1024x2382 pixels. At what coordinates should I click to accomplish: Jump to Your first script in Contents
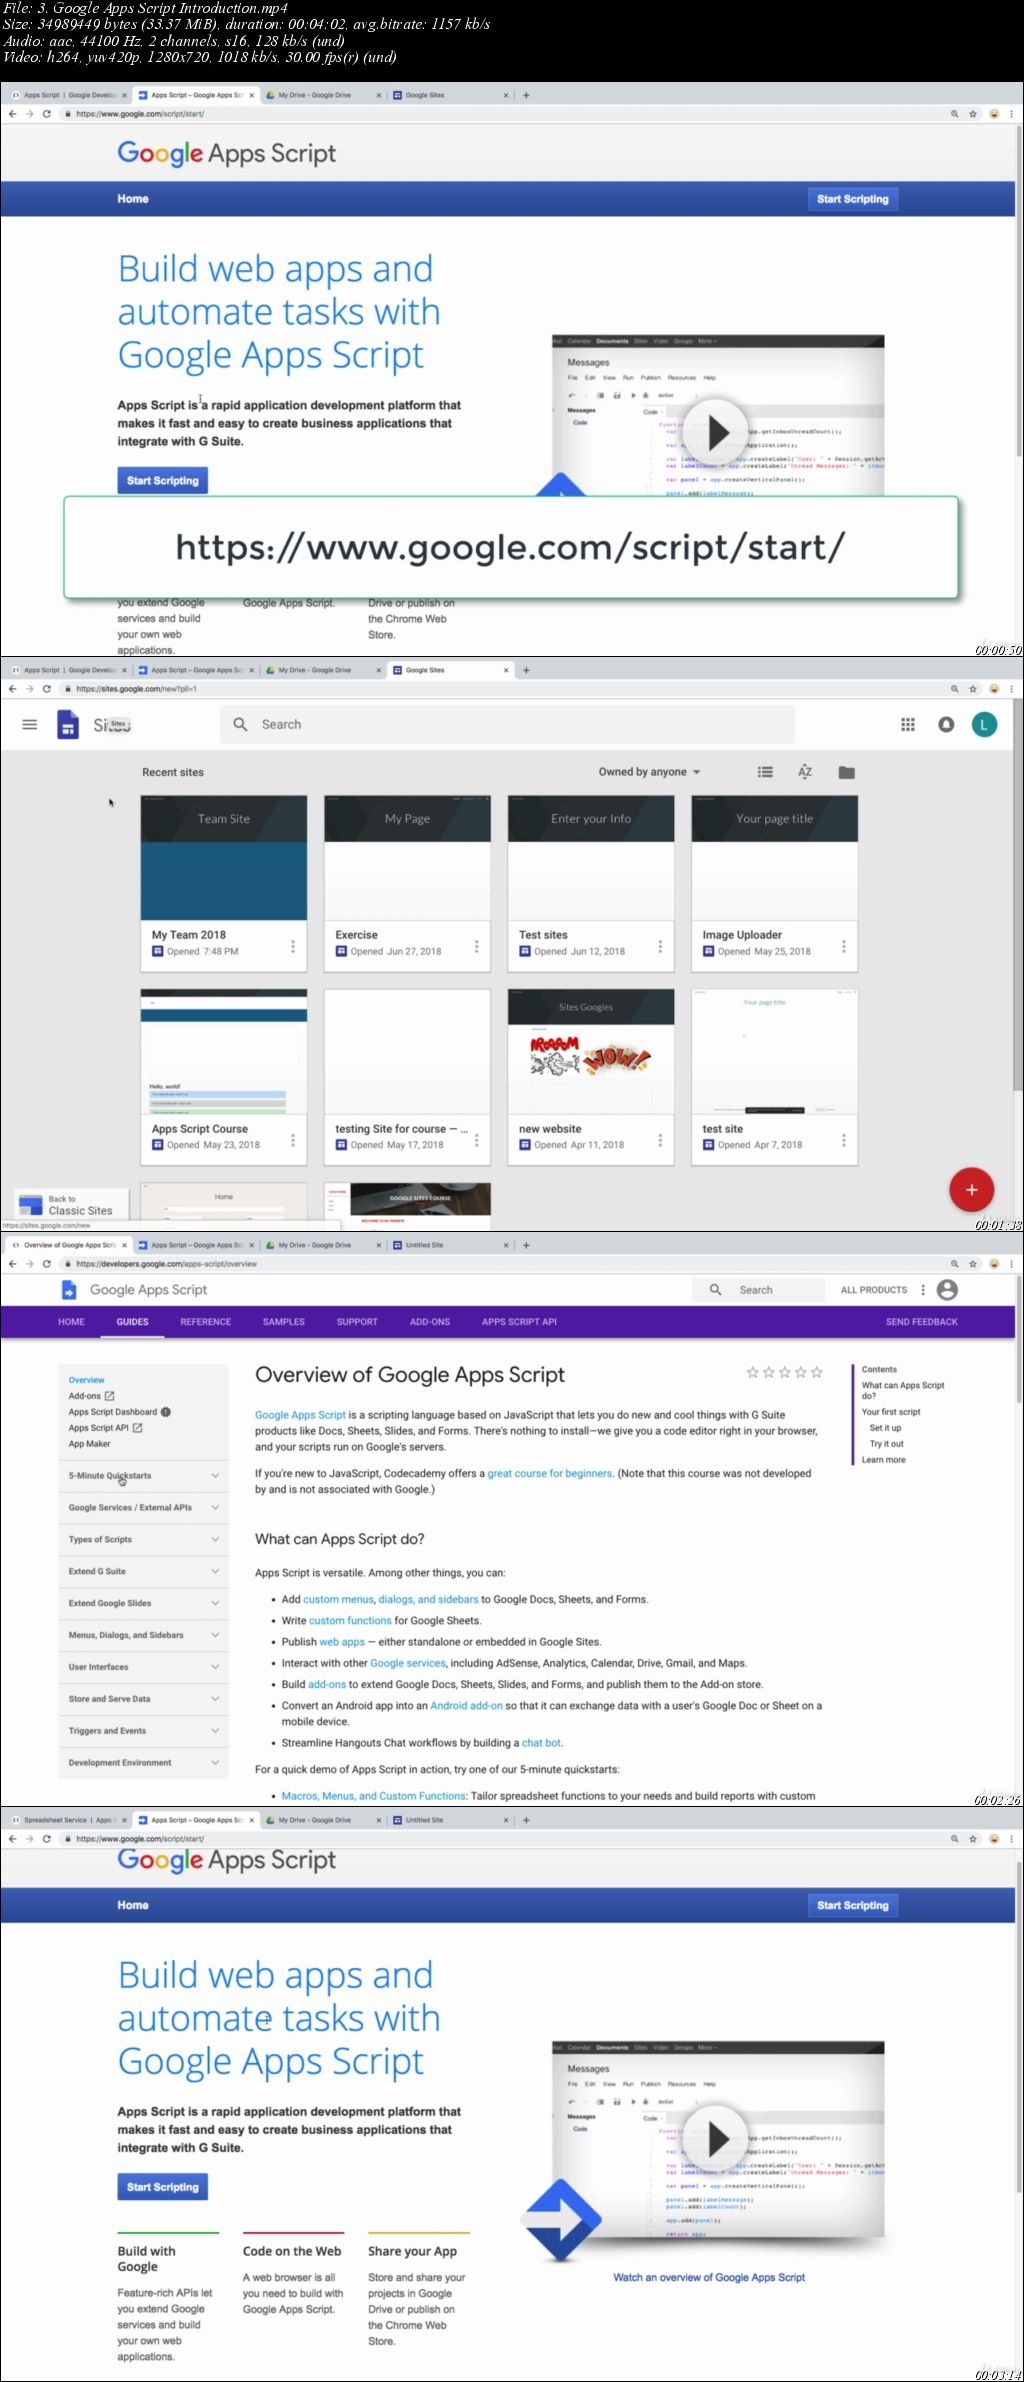(x=891, y=1412)
